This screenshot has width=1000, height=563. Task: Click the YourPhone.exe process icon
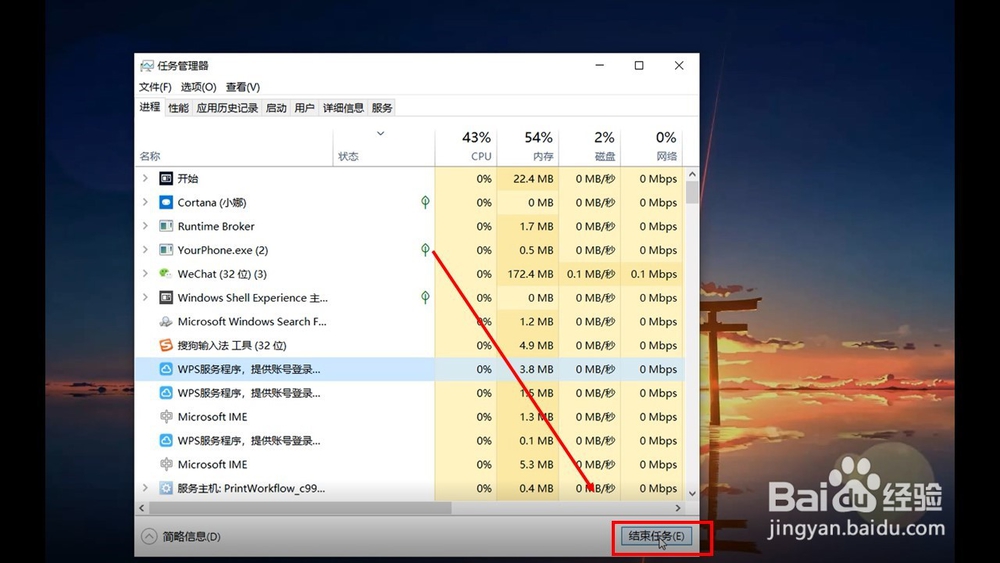[x=166, y=250]
